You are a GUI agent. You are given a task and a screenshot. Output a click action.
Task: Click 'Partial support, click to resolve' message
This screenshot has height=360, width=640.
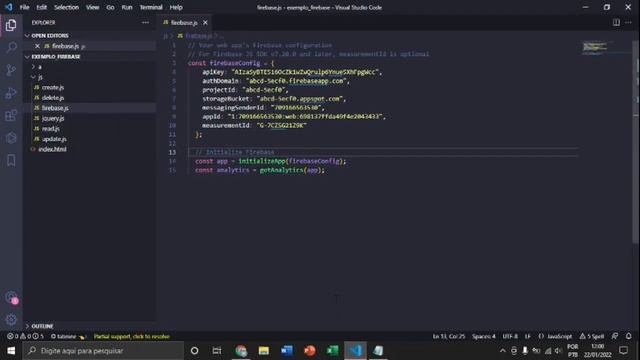click(x=132, y=336)
